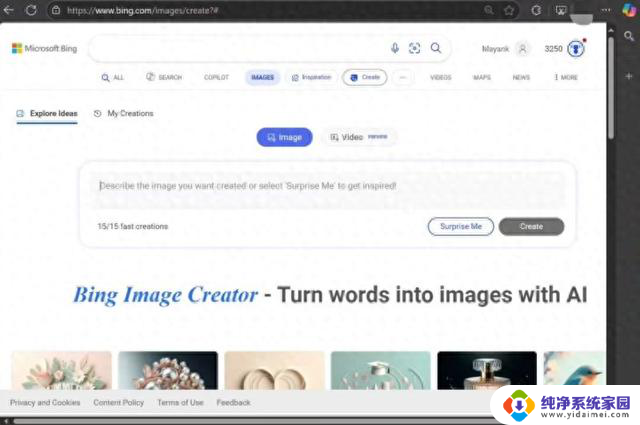Open the teal graduation cap thumbnail
The image size is (640, 425).
click(x=381, y=370)
